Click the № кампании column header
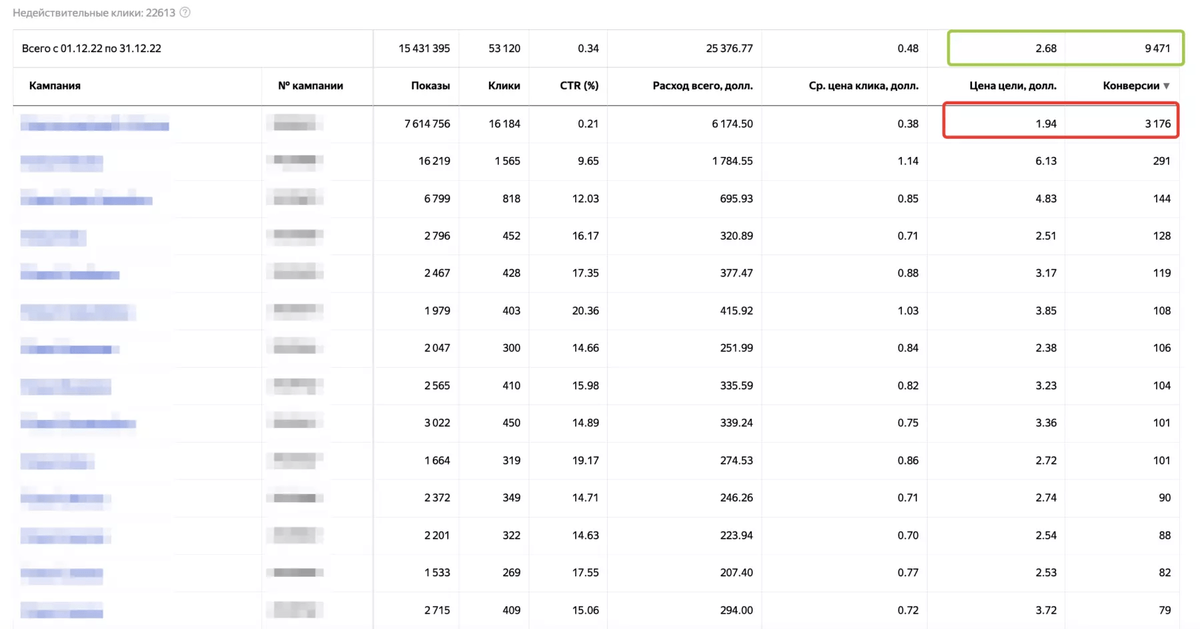This screenshot has width=1200, height=629. click(310, 86)
